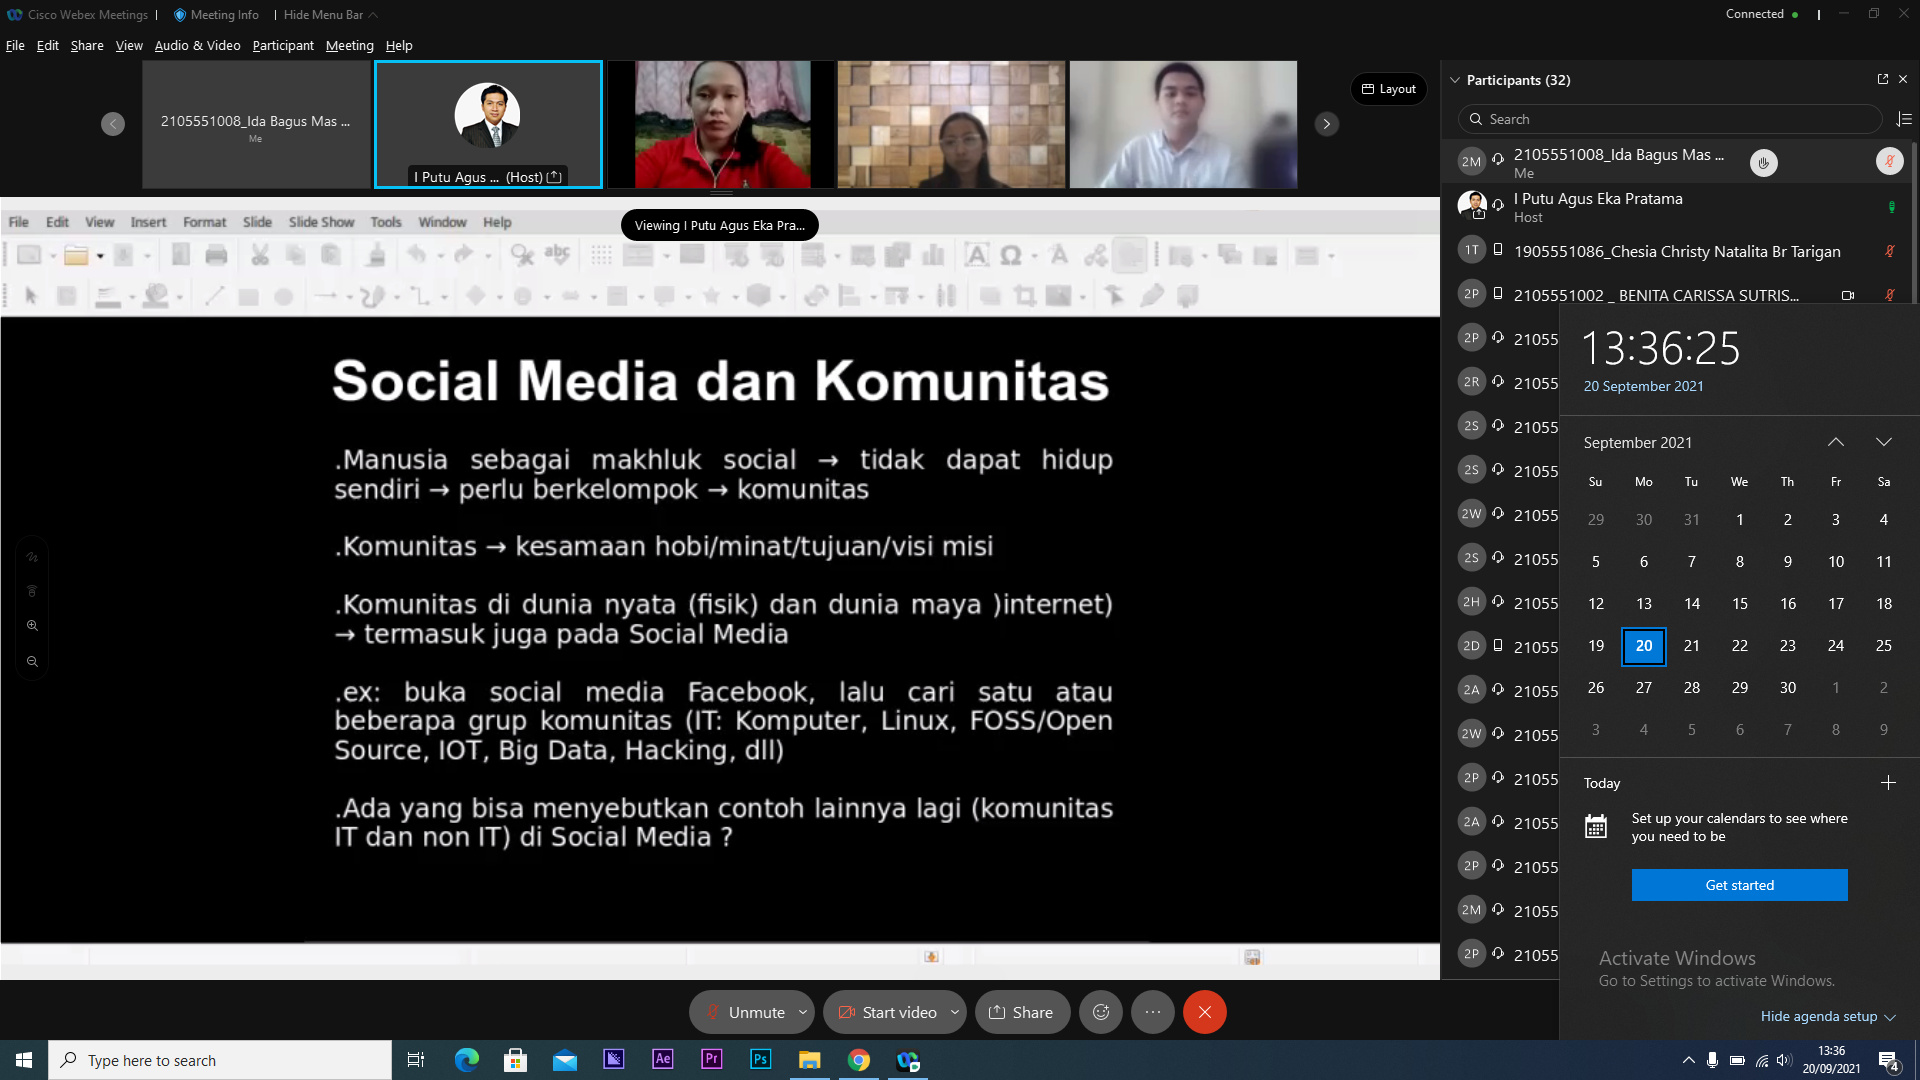Open notification center icon

point(1889,1061)
